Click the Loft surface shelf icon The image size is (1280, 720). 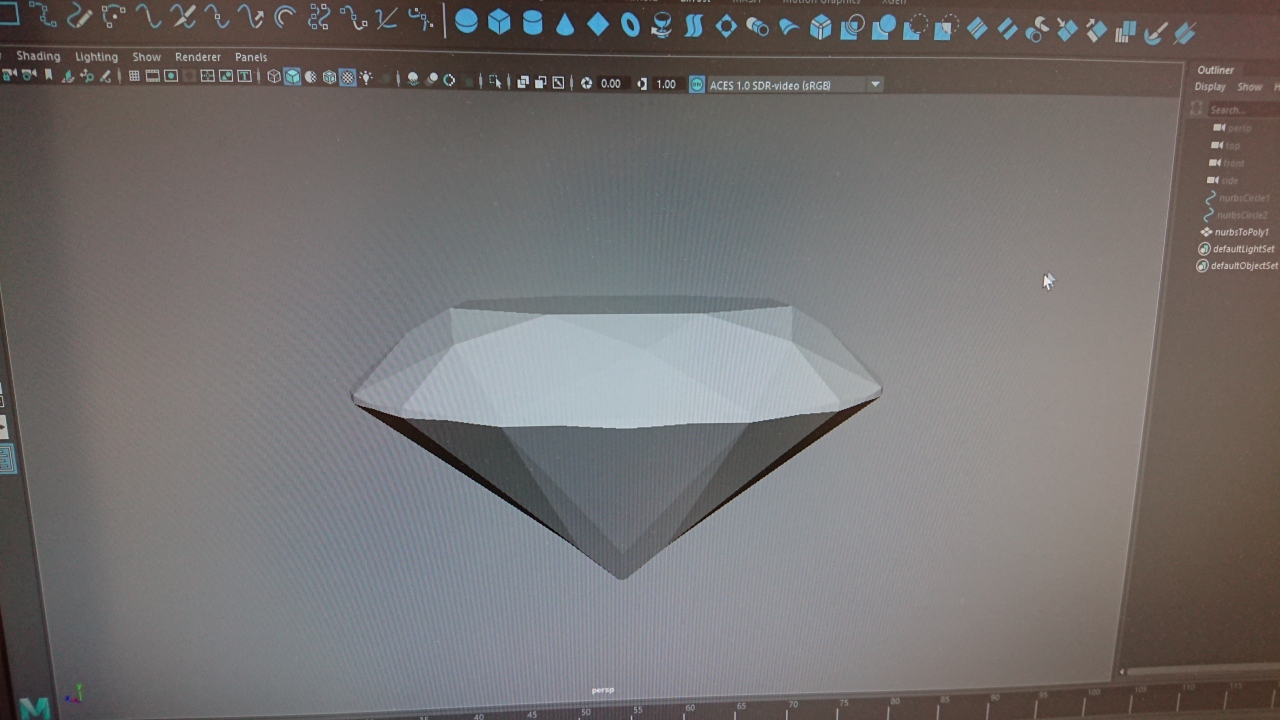pyautogui.click(x=693, y=26)
